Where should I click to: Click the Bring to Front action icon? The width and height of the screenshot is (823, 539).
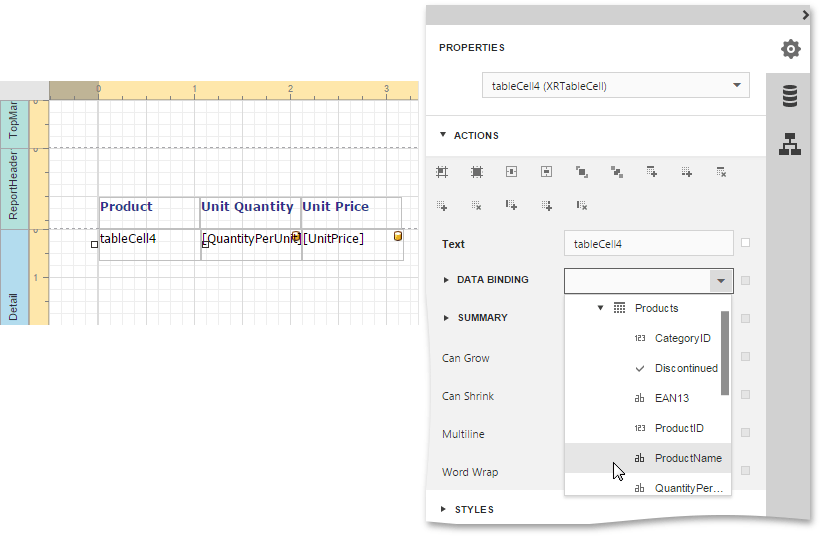point(582,172)
